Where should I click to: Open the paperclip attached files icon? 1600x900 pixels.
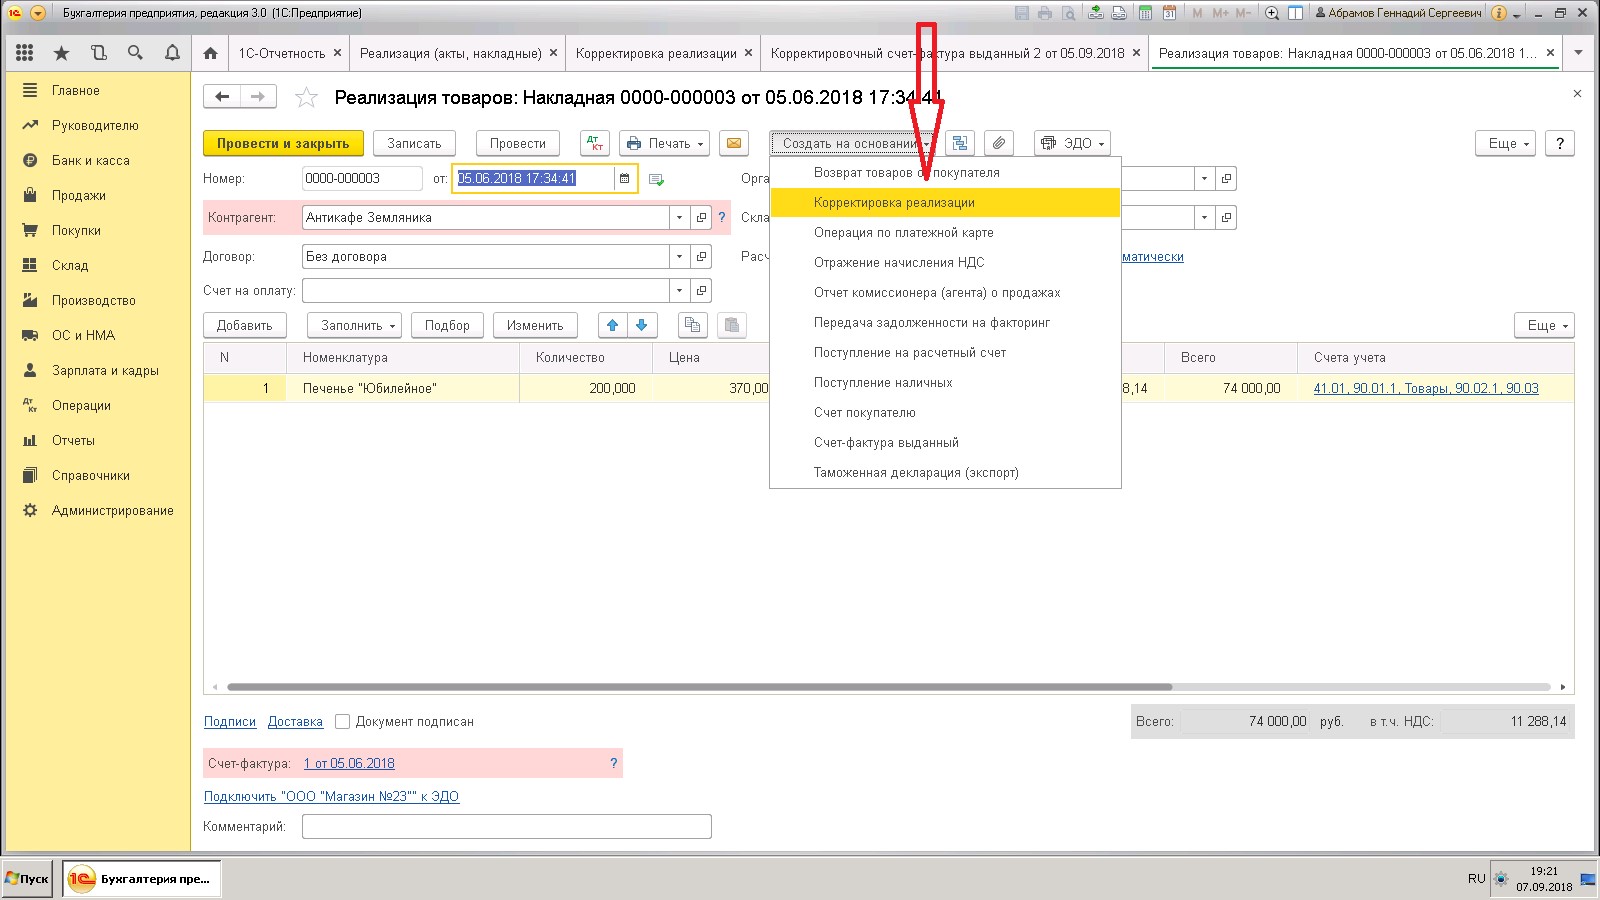tap(998, 143)
